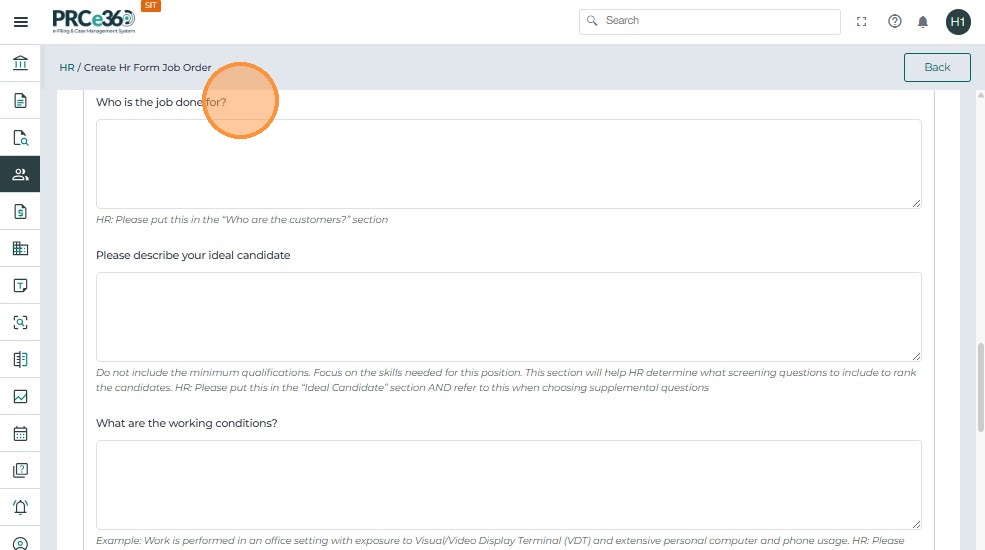The image size is (985, 550).
Task: Click the page vertical scrollbar thumb
Action: tap(980, 388)
